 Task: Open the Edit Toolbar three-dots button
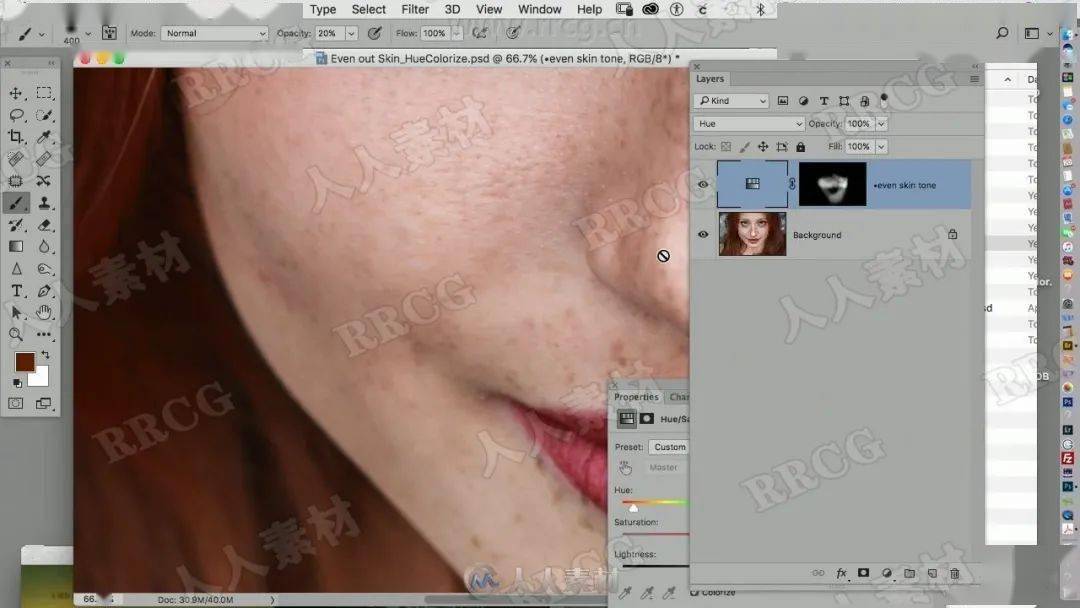pos(44,335)
